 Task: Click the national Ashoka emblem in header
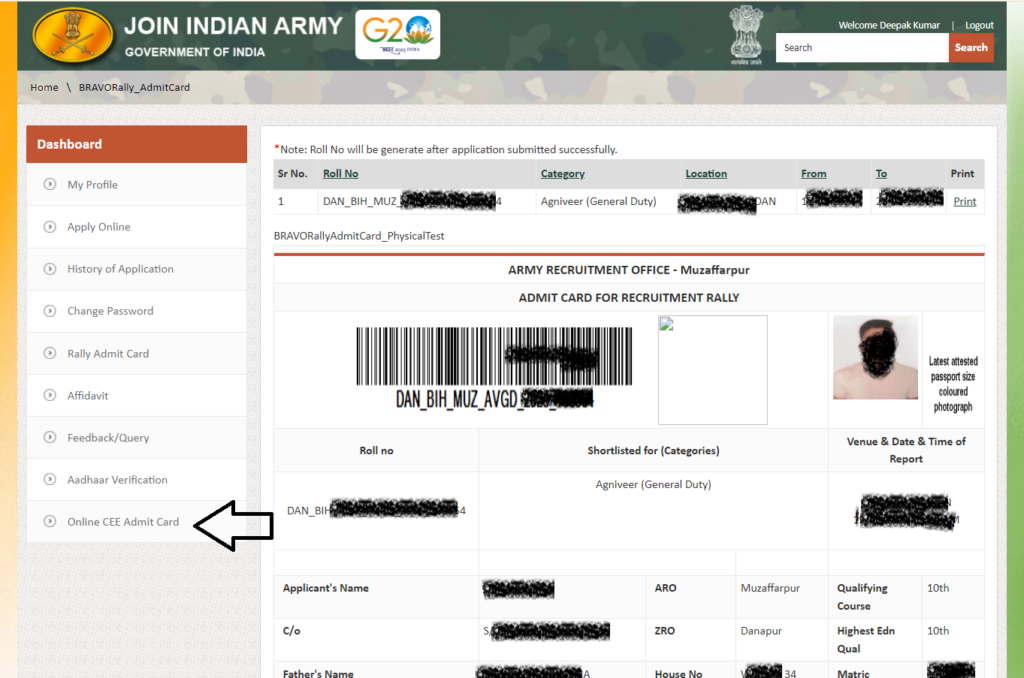point(746,35)
